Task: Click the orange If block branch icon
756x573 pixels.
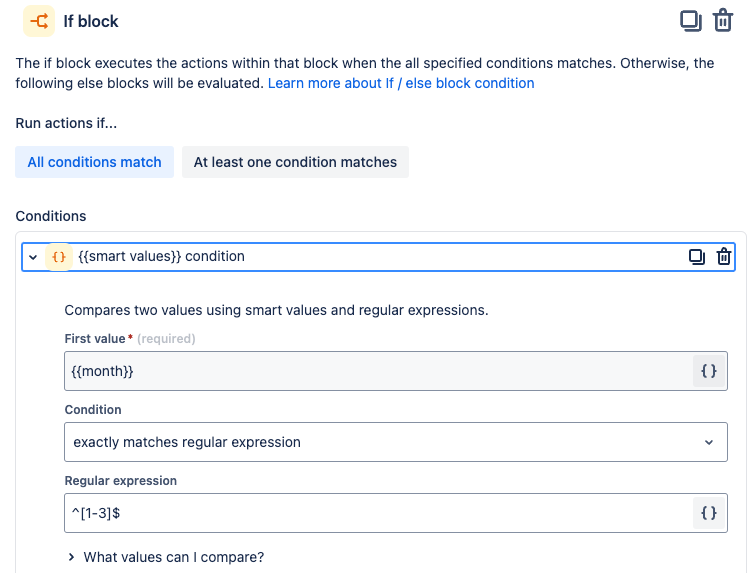Action: click(x=39, y=20)
